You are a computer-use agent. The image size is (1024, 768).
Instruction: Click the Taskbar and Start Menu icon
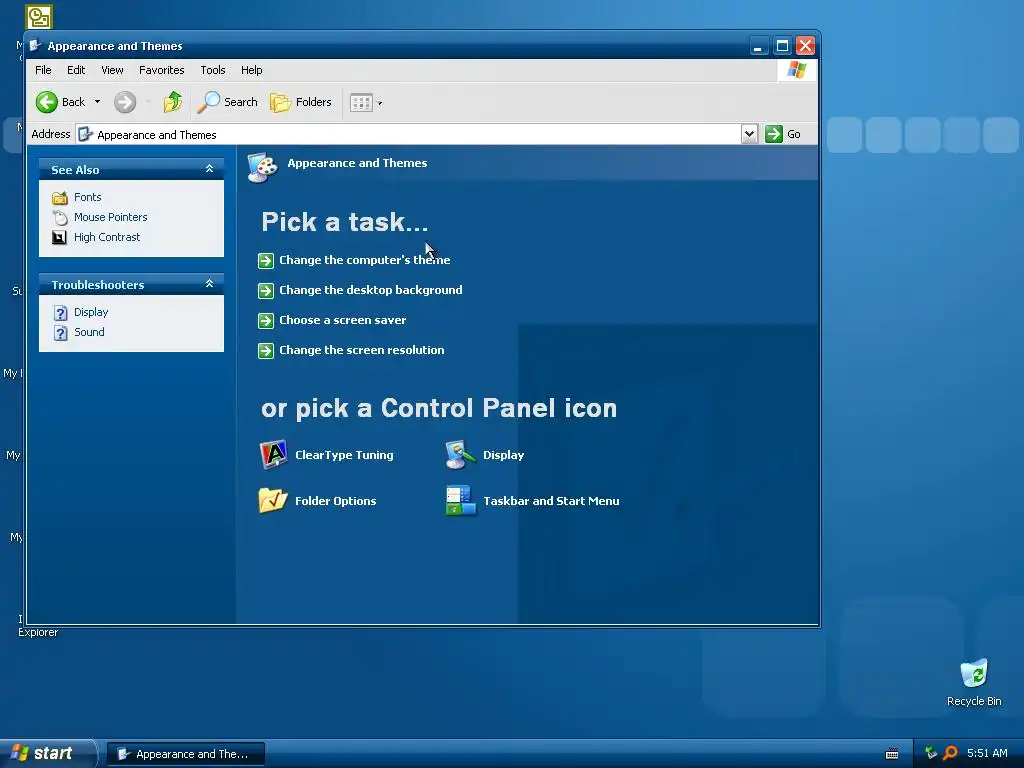(x=461, y=500)
